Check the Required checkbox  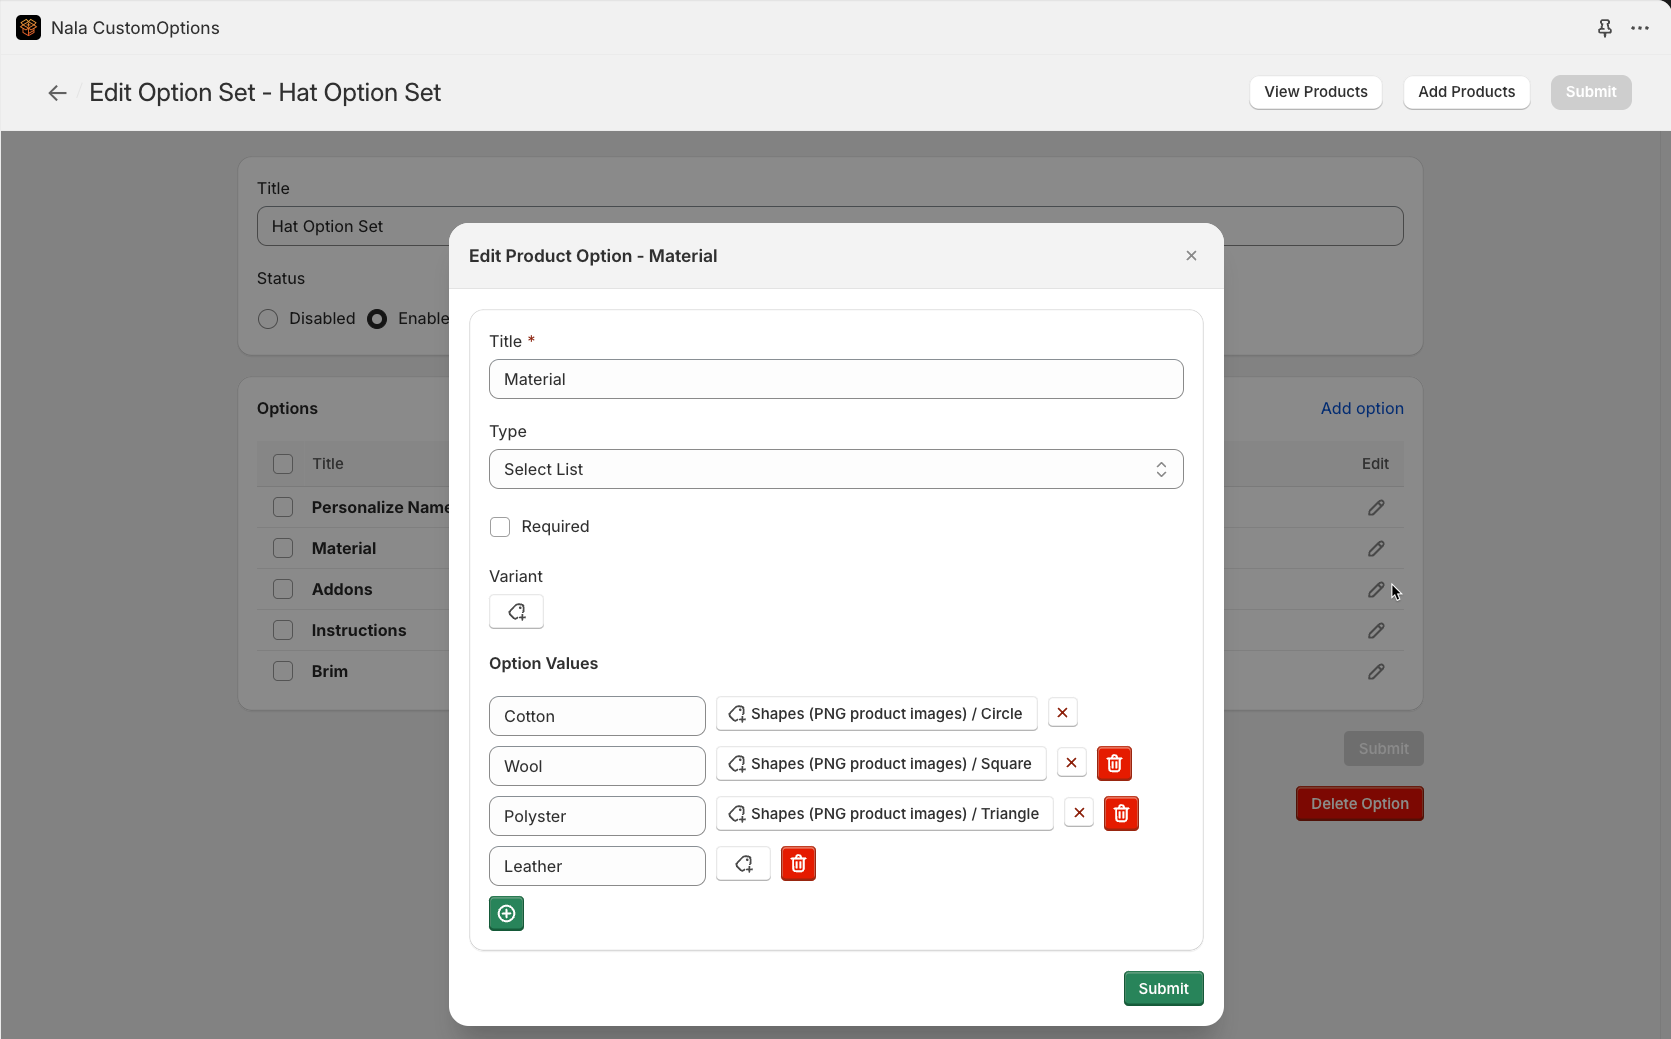pyautogui.click(x=500, y=527)
